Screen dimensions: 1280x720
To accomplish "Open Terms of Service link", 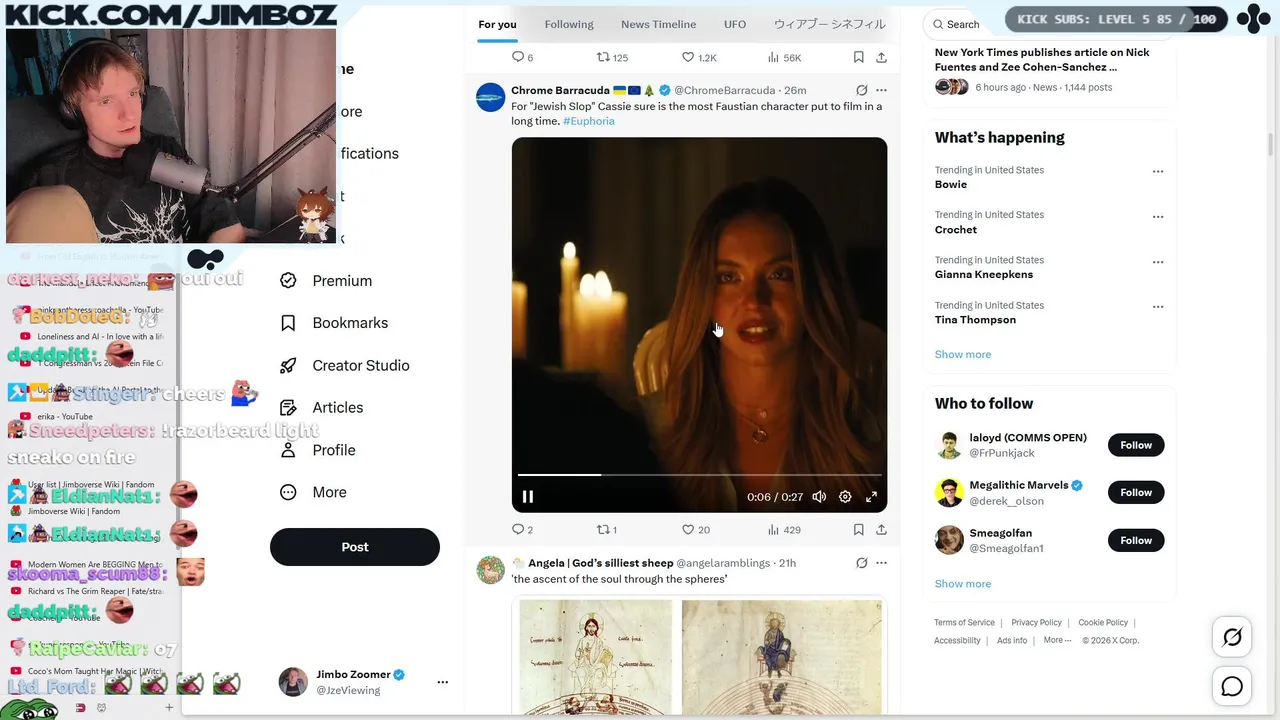I will click(964, 623).
